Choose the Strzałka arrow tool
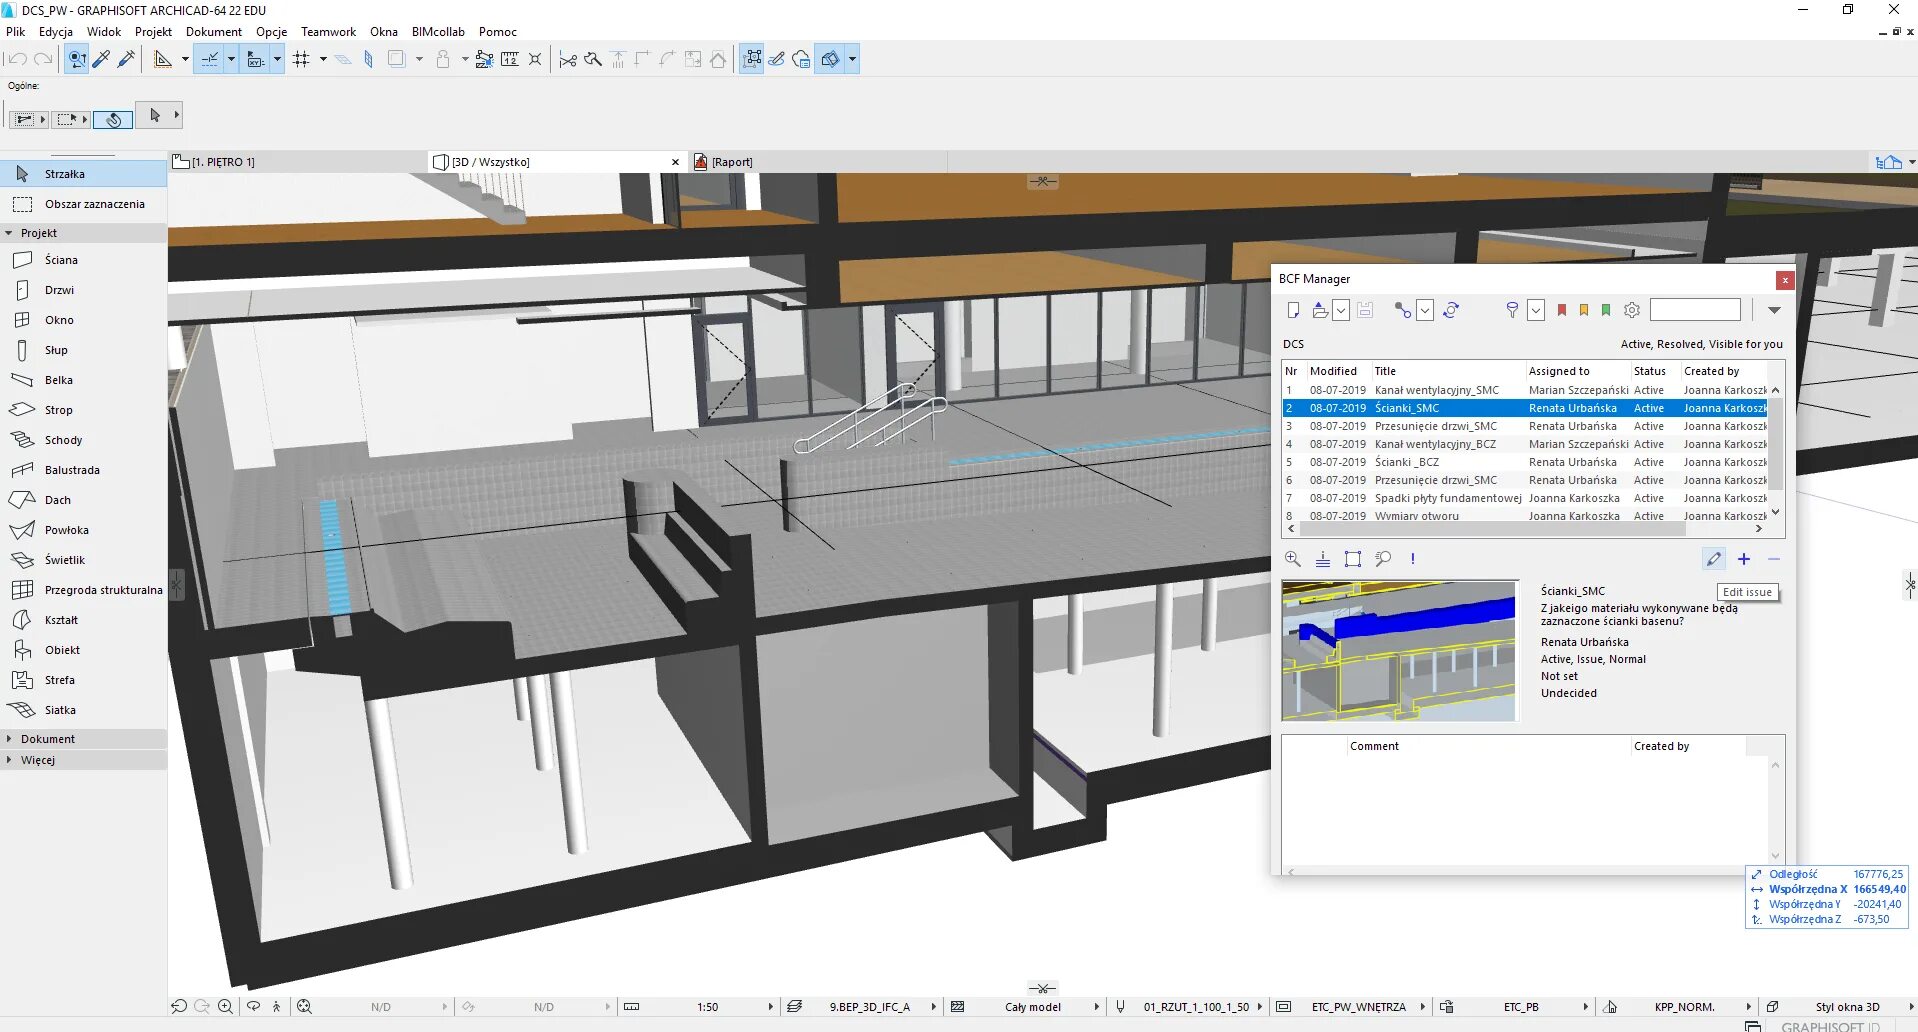The width and height of the screenshot is (1918, 1032). pyautogui.click(x=83, y=174)
